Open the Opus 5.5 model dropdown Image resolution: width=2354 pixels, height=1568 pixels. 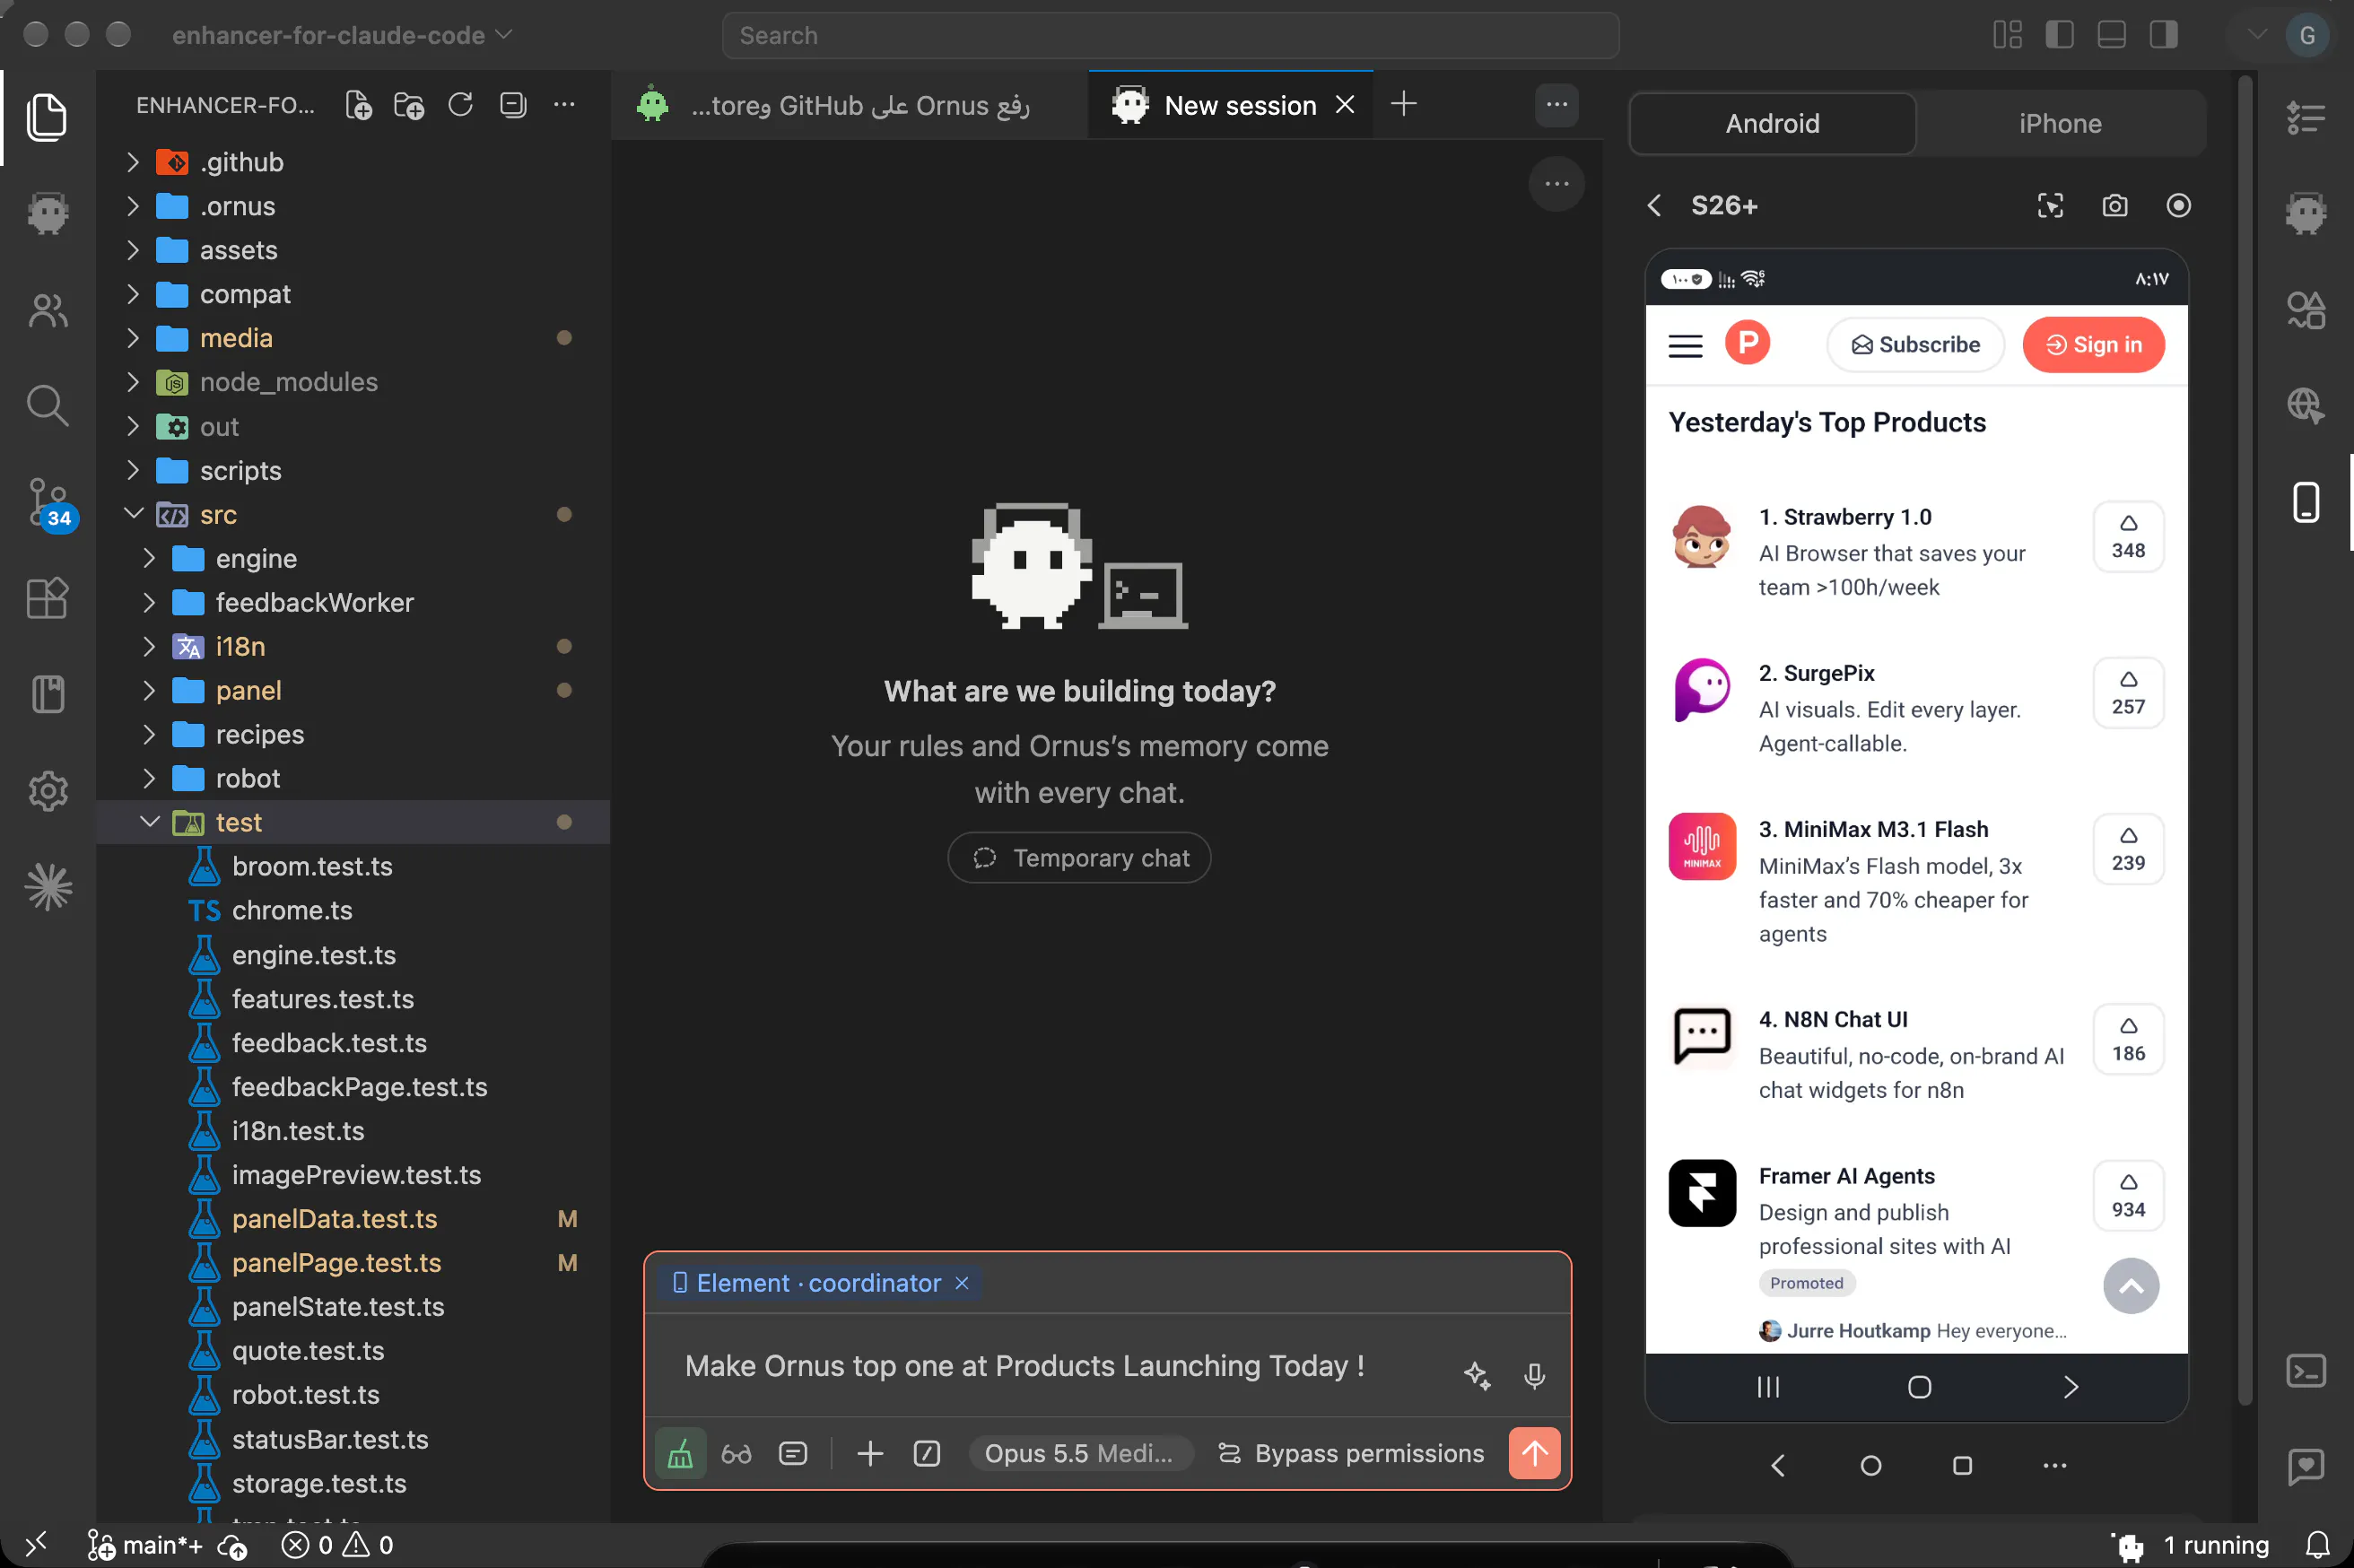(1080, 1454)
